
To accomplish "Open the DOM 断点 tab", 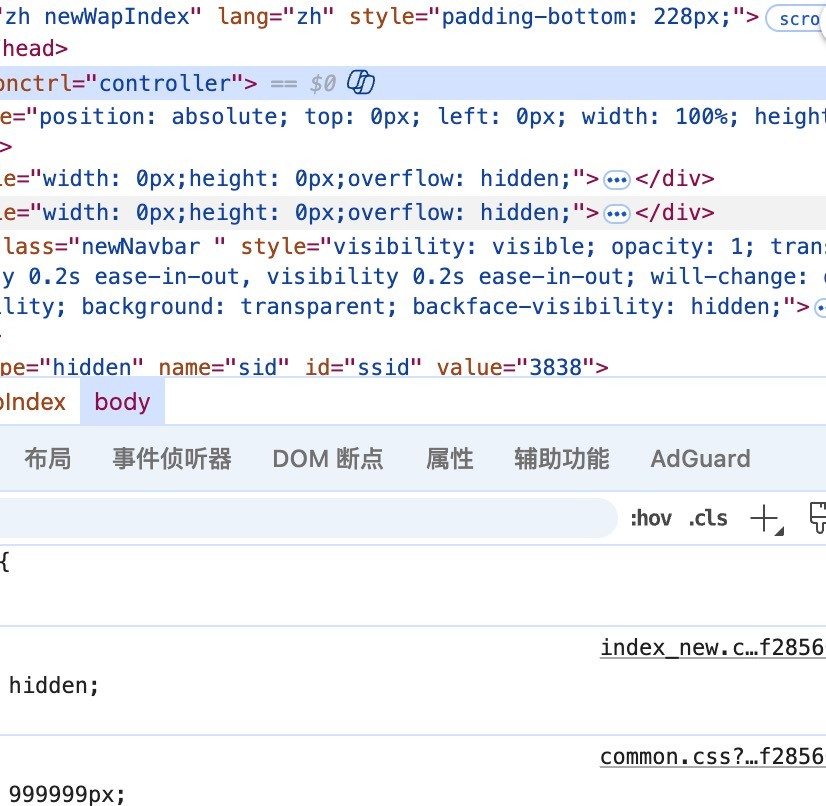I will click(x=328, y=459).
